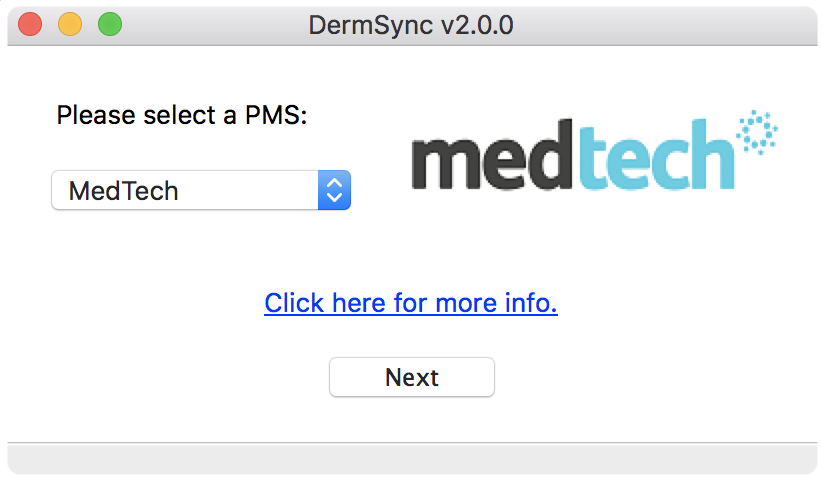
Task: Minimize DermSync using the yellow button
Action: tap(70, 25)
